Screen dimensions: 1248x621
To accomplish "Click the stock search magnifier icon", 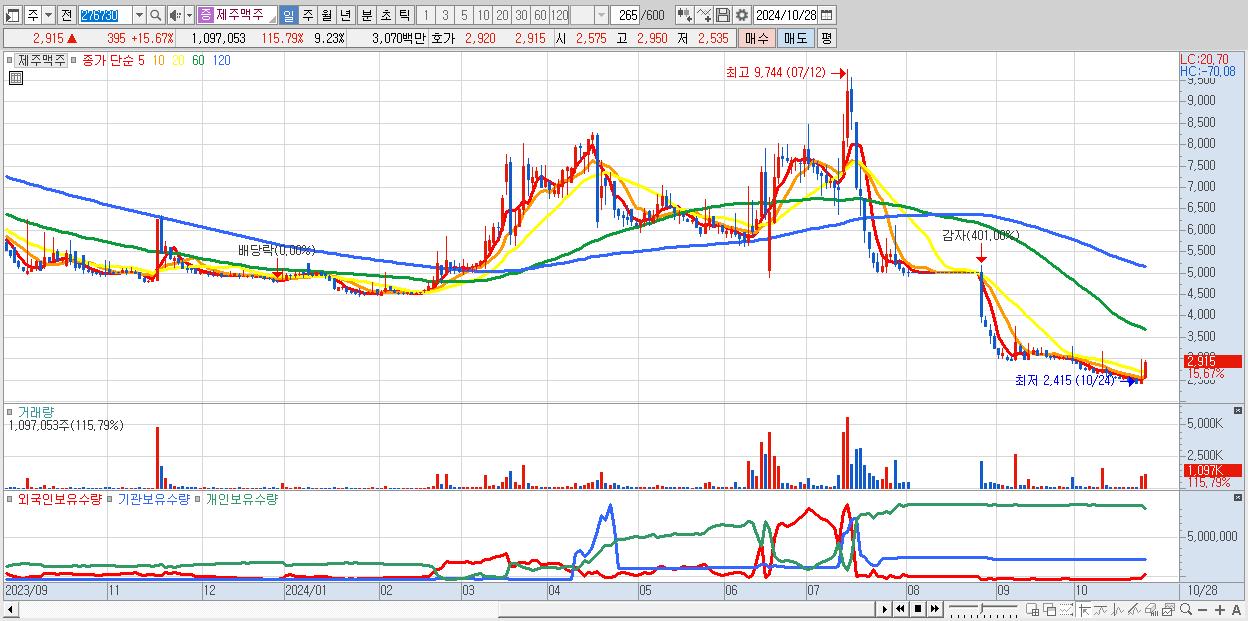I will point(155,15).
